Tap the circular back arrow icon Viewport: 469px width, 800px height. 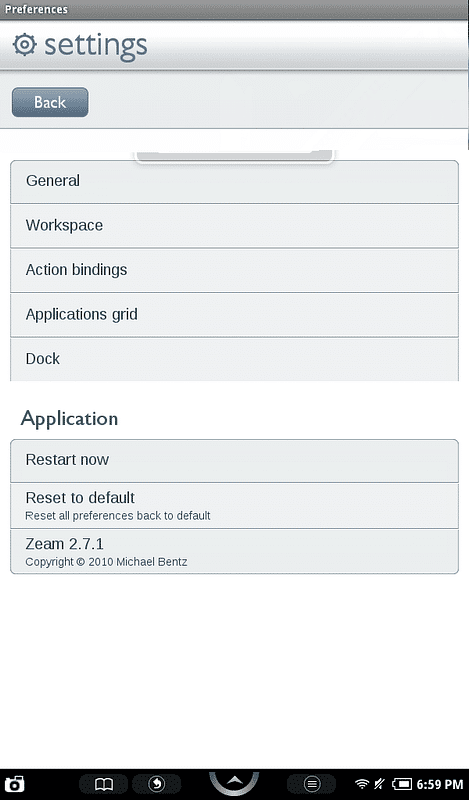pos(157,784)
